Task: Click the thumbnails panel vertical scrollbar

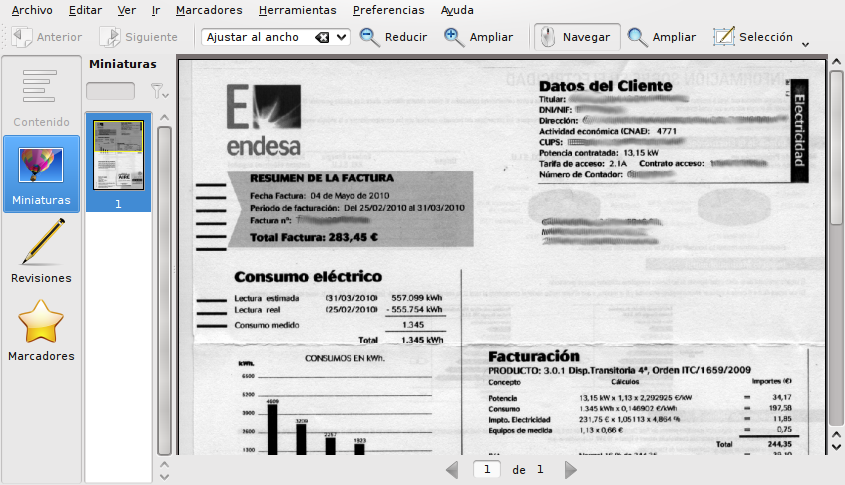Action: [164, 291]
